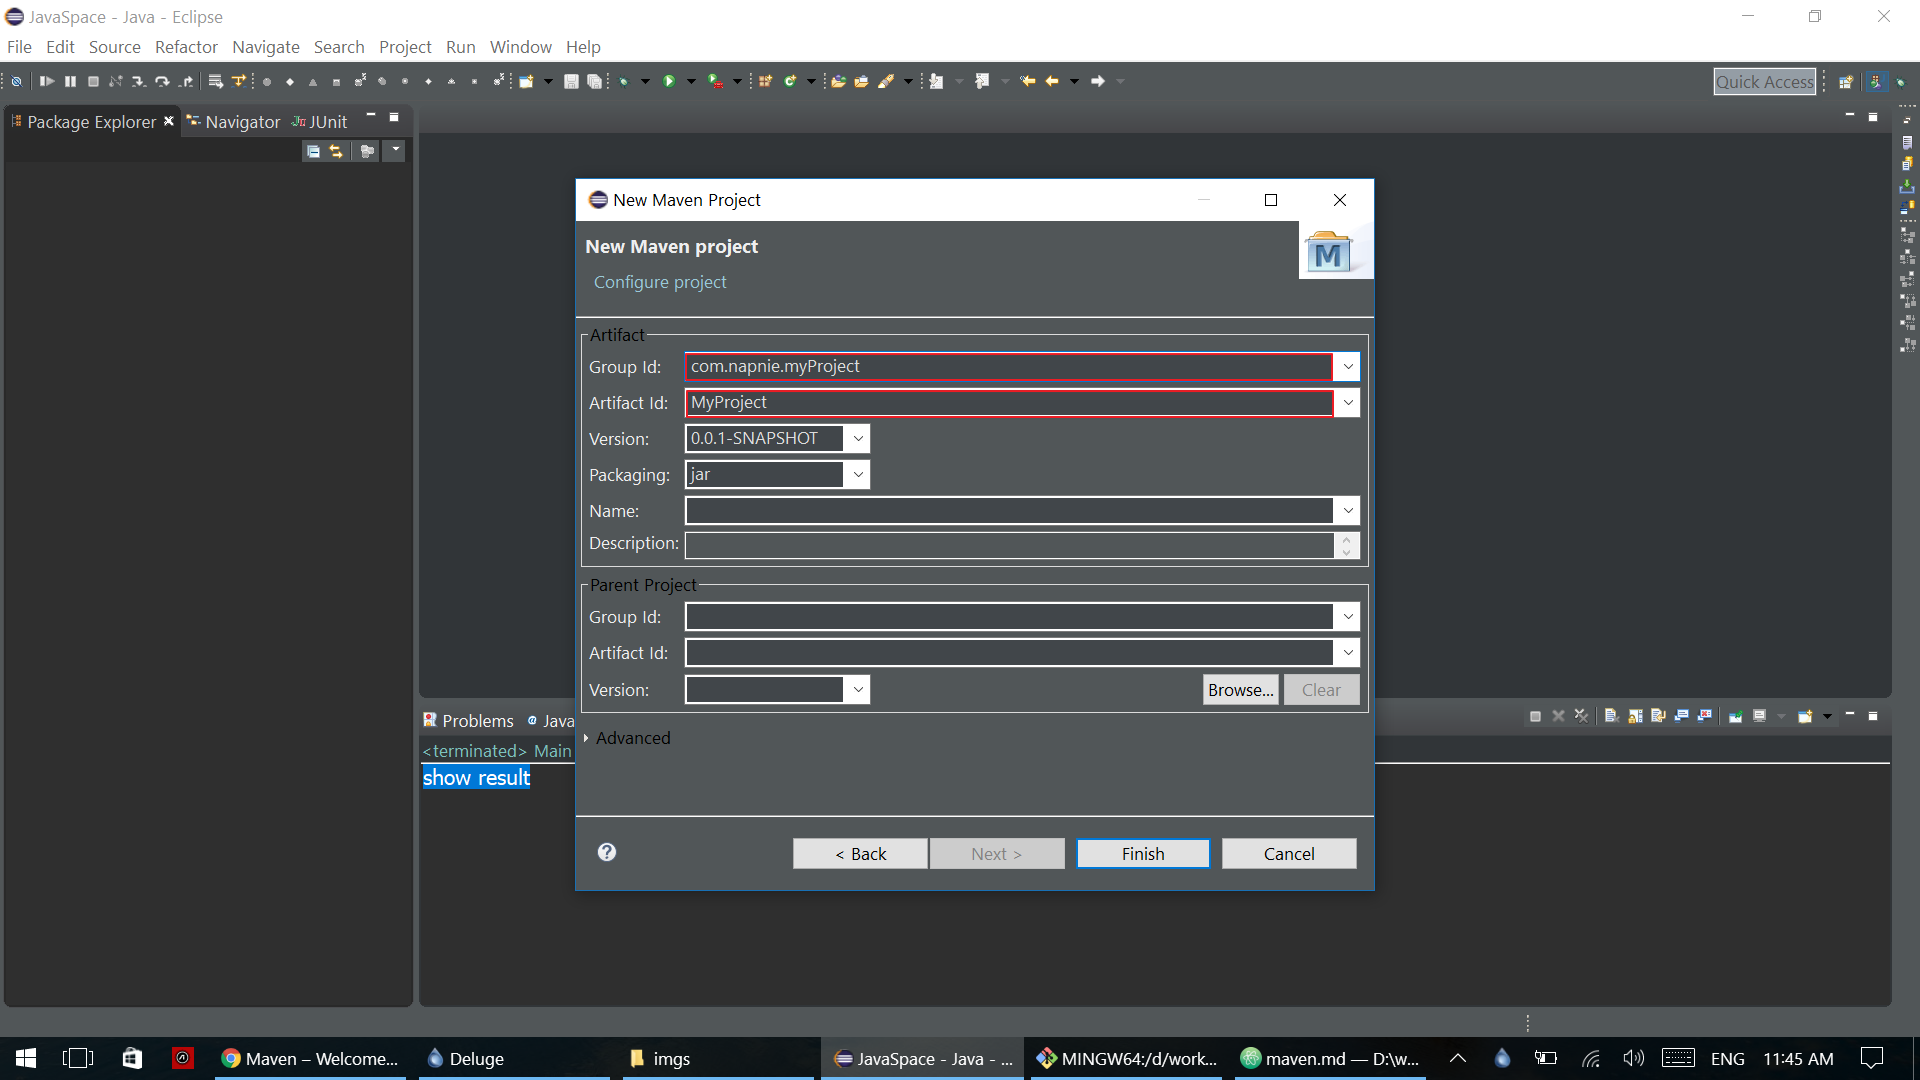This screenshot has height=1080, width=1920.
Task: Switch to the Navigator tab
Action: 233,122
